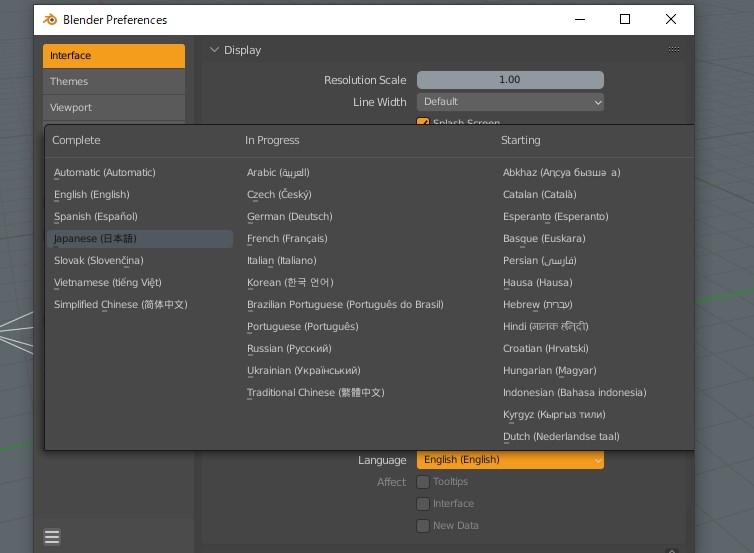Maximize the Blender Preferences window

(625, 19)
